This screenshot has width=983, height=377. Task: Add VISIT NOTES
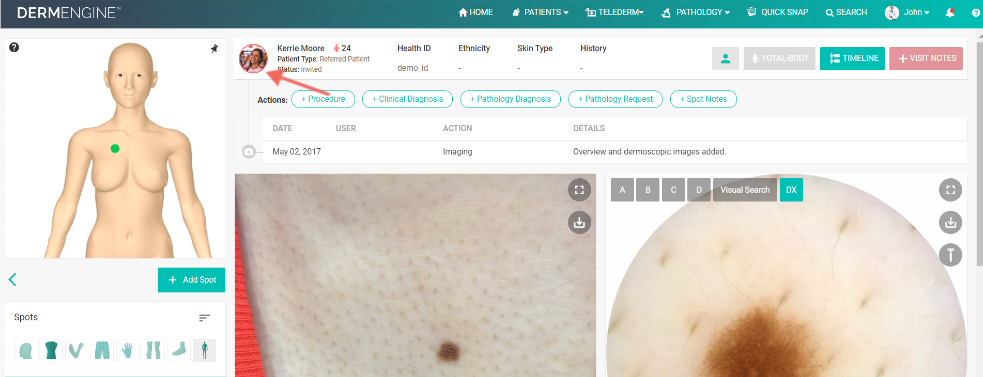coord(926,58)
